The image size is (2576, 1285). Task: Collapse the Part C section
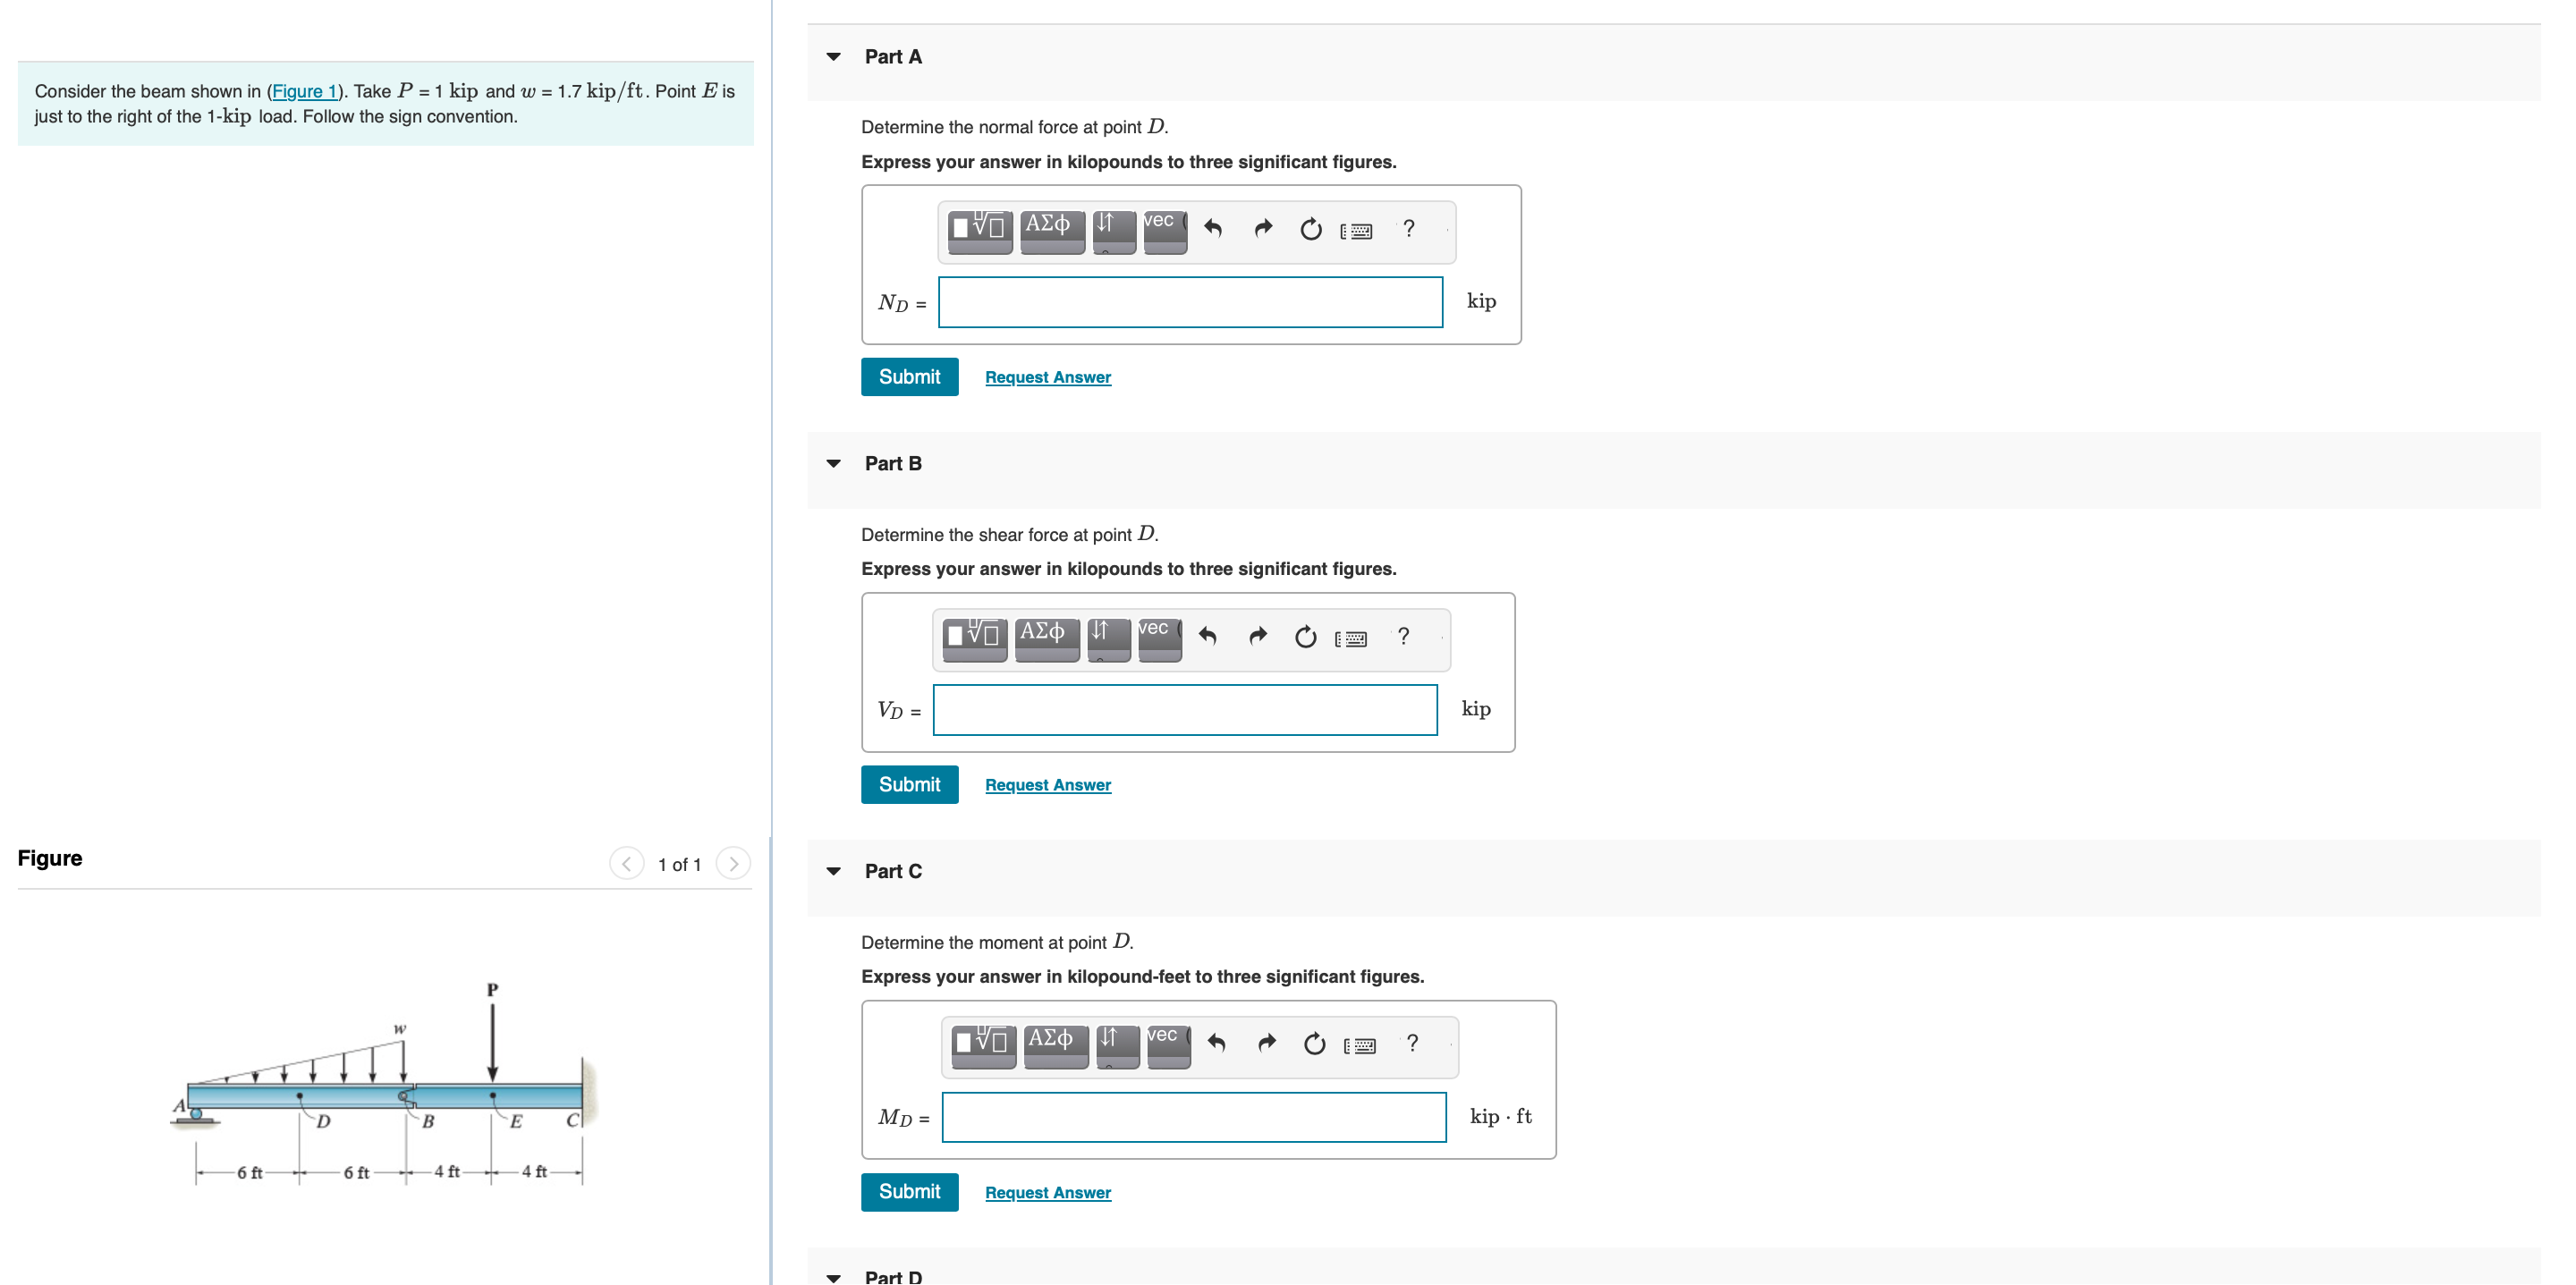pyautogui.click(x=834, y=872)
